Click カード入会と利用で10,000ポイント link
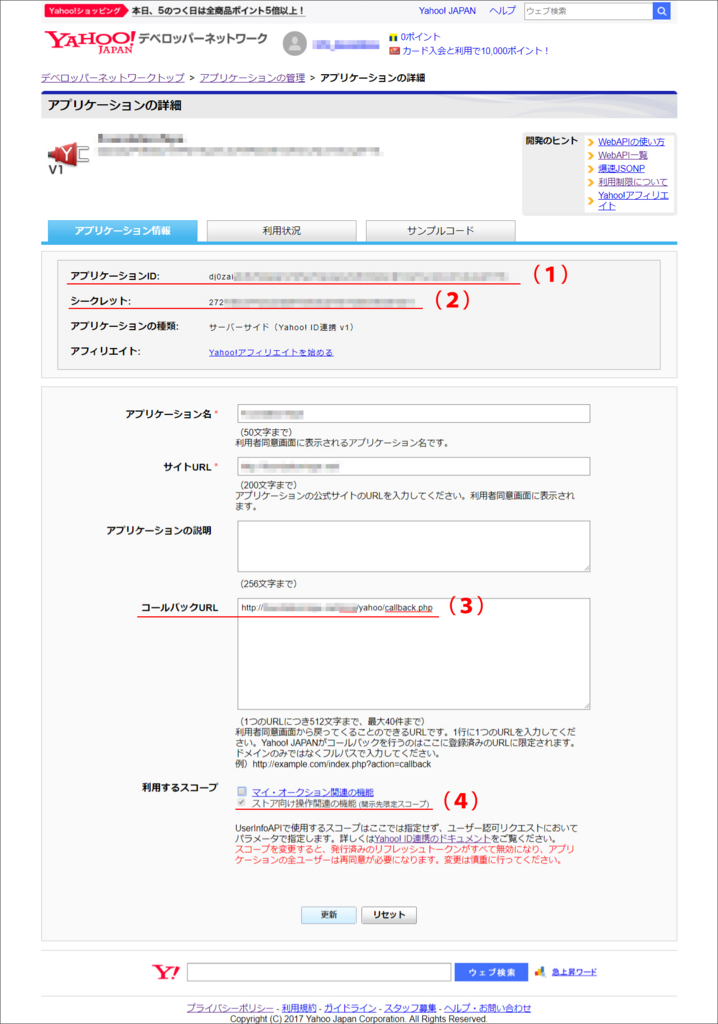The width and height of the screenshot is (718, 1024). click(x=475, y=50)
